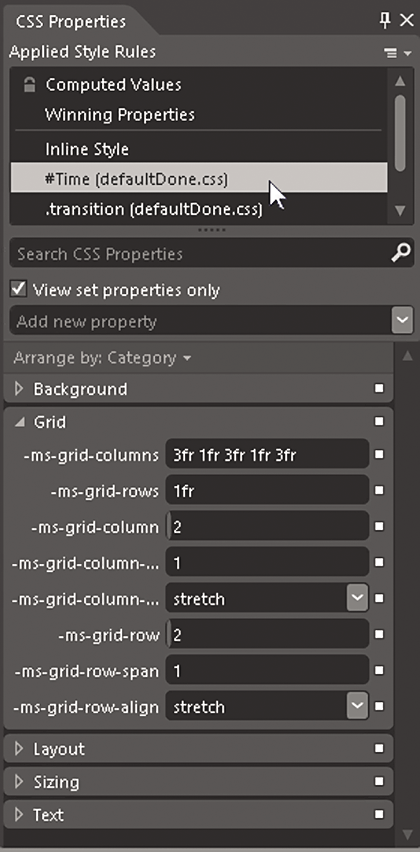Viewport: 420px width, 852px height.
Task: Click advanced options square for -ms-grid-row
Action: tap(379, 634)
